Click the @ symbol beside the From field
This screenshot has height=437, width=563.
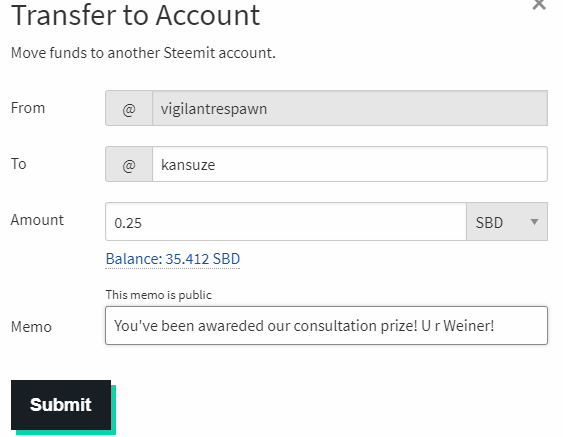(129, 108)
